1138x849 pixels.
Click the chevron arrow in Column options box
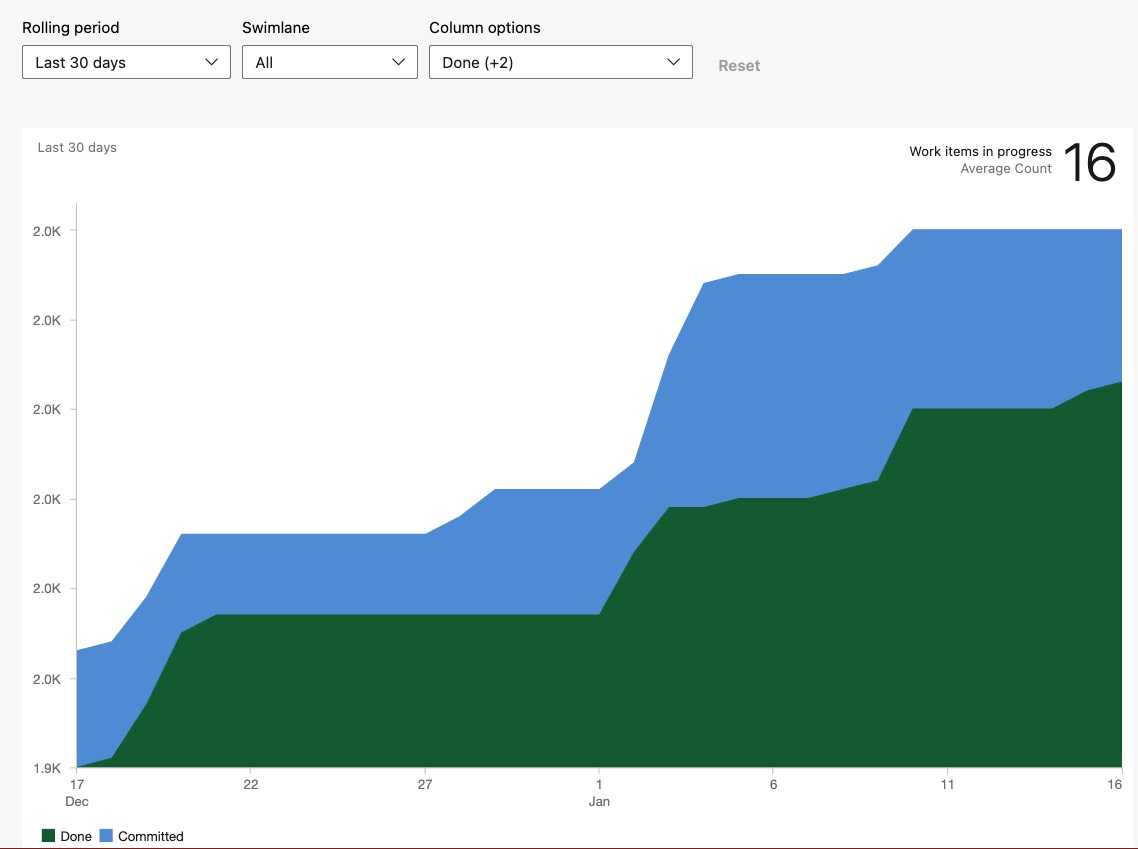click(x=673, y=62)
